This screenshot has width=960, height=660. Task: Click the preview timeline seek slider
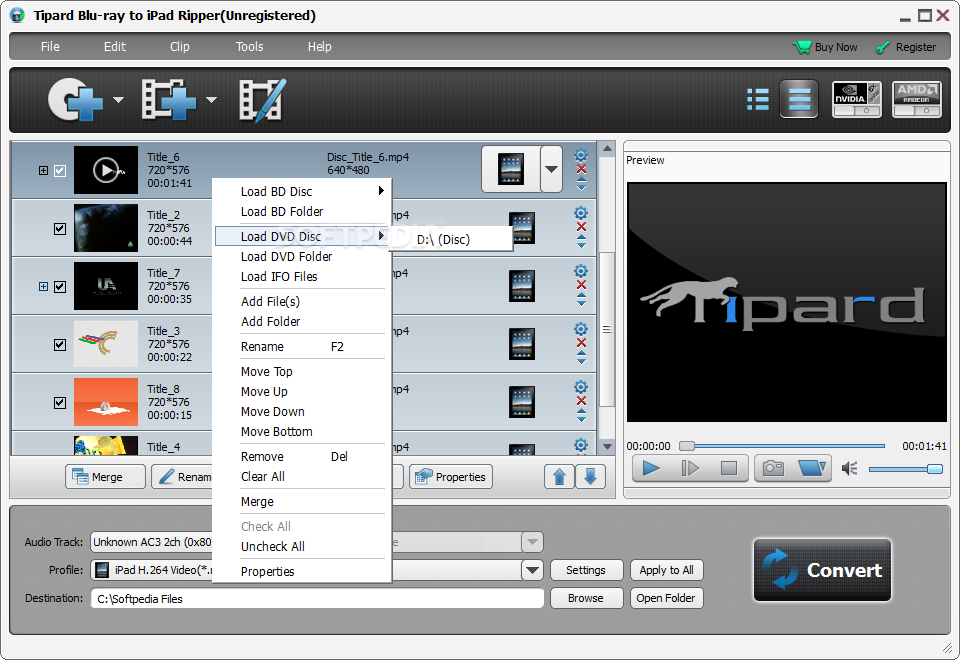click(782, 446)
